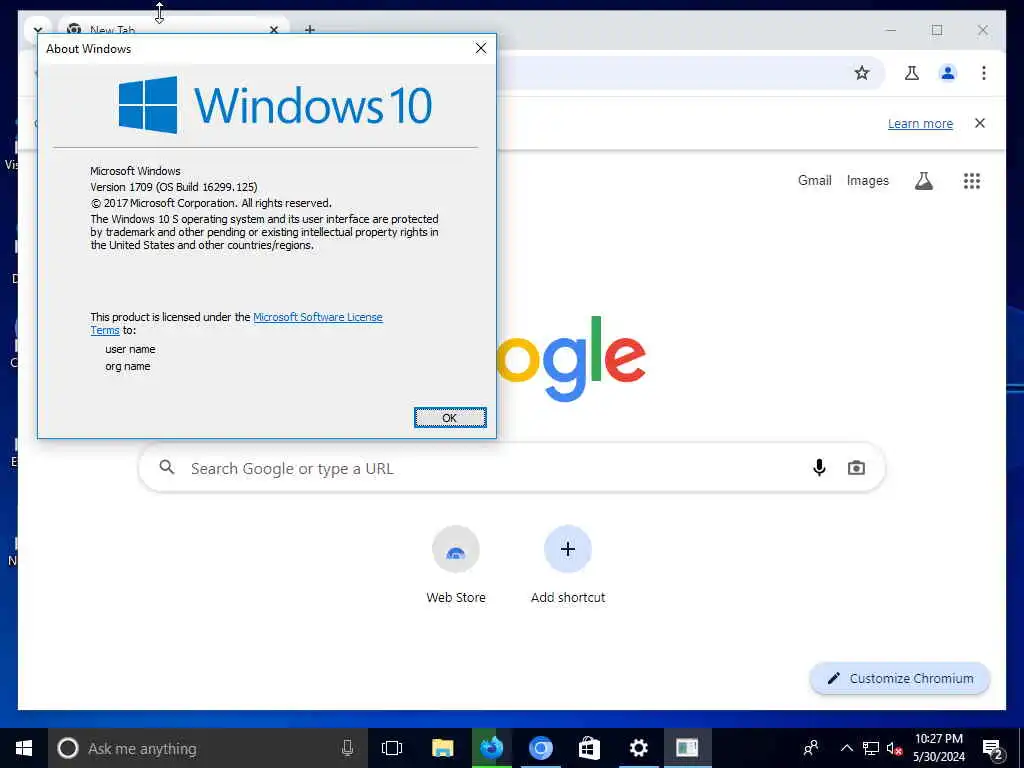The width and height of the screenshot is (1024, 768).
Task: Open Settings gear in taskbar
Action: (x=638, y=748)
